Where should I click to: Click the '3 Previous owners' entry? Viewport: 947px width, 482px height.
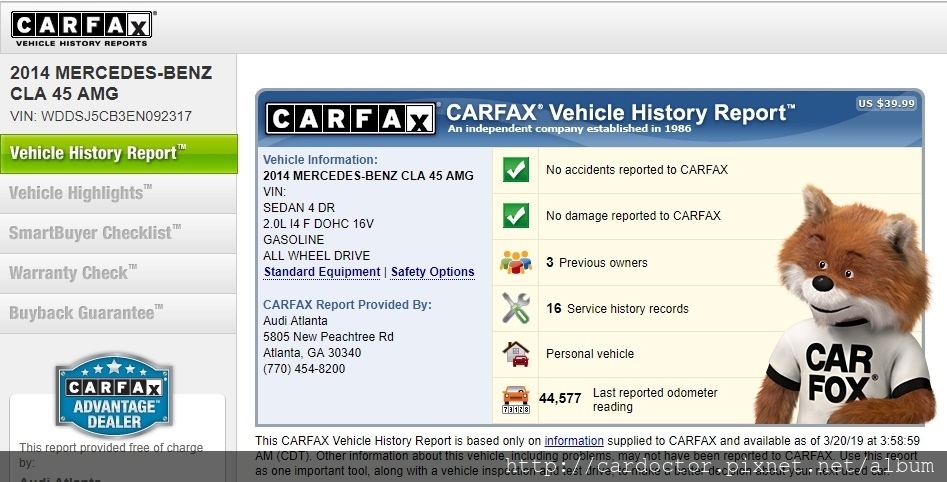point(597,263)
